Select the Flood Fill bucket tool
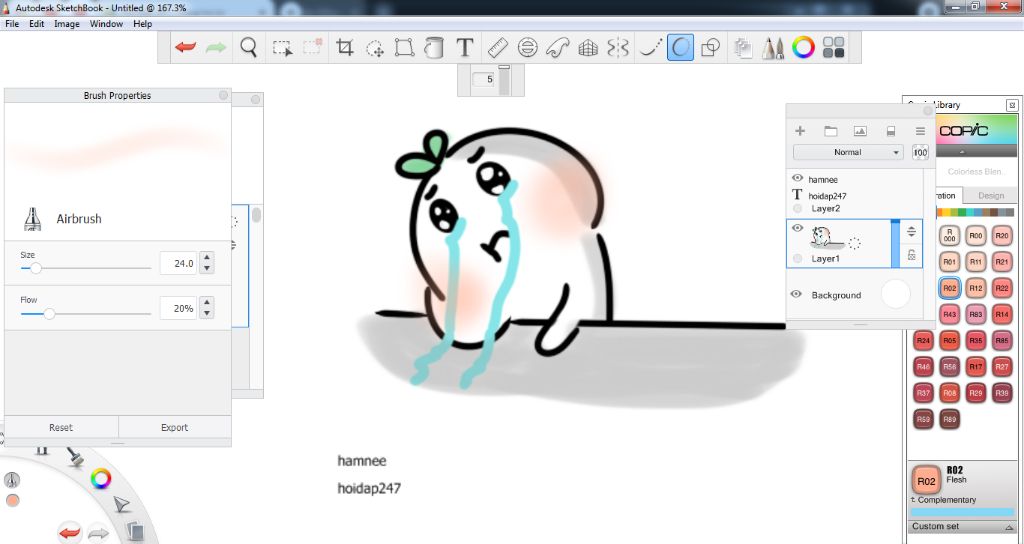This screenshot has width=1024, height=544. click(x=434, y=48)
